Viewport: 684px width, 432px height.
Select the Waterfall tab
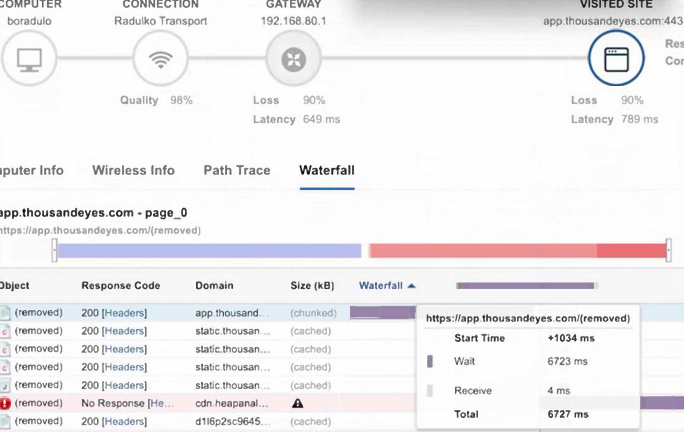click(327, 170)
